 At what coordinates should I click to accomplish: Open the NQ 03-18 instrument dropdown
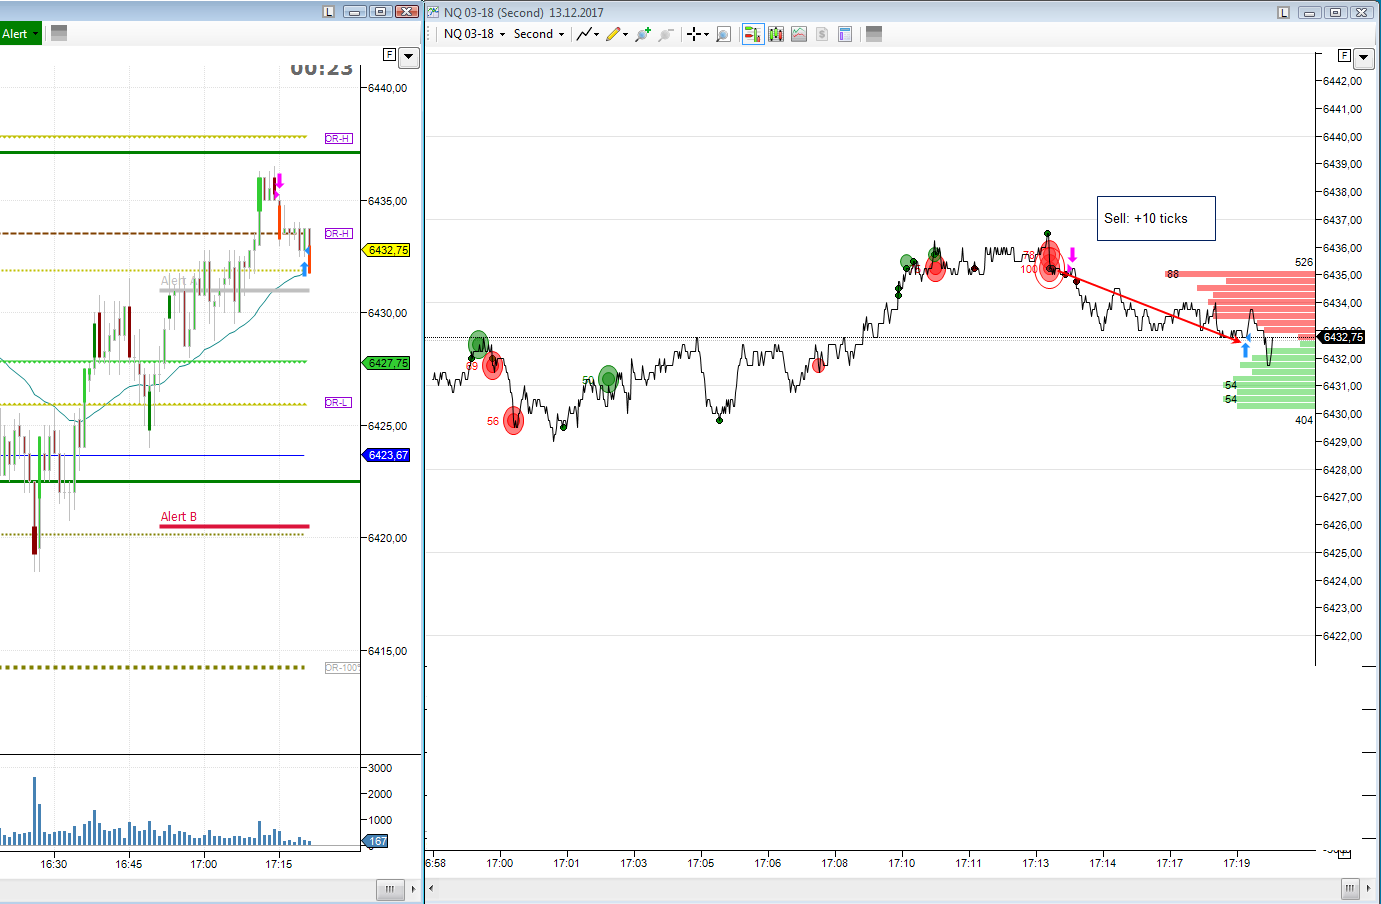pos(474,34)
